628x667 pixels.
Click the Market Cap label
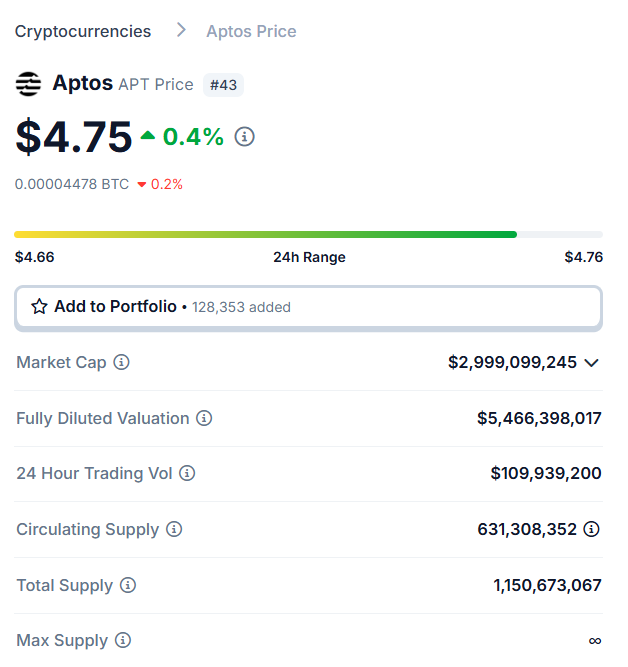coord(61,362)
